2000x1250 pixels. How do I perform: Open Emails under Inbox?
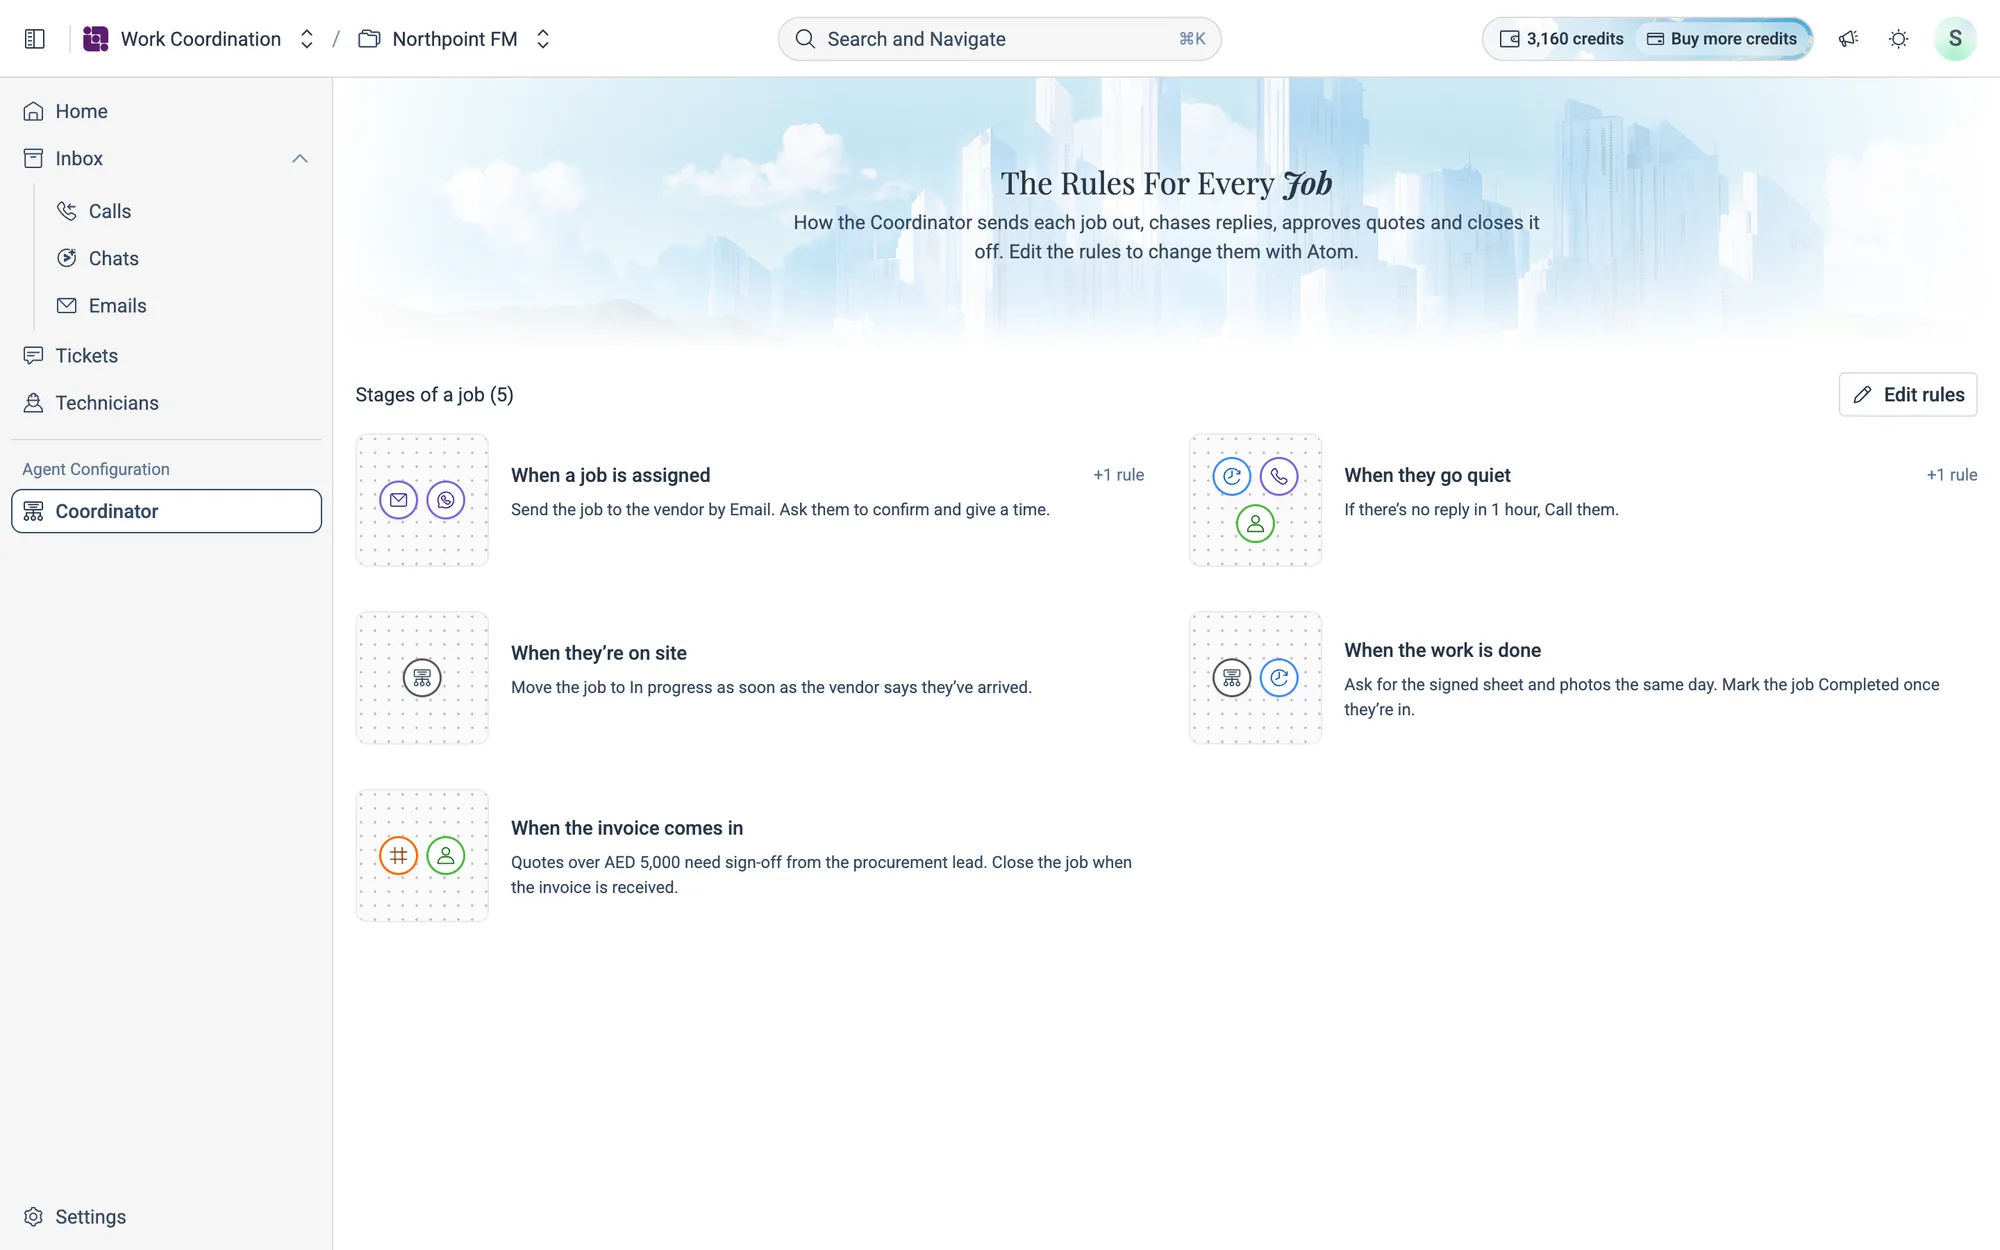(x=184, y=305)
